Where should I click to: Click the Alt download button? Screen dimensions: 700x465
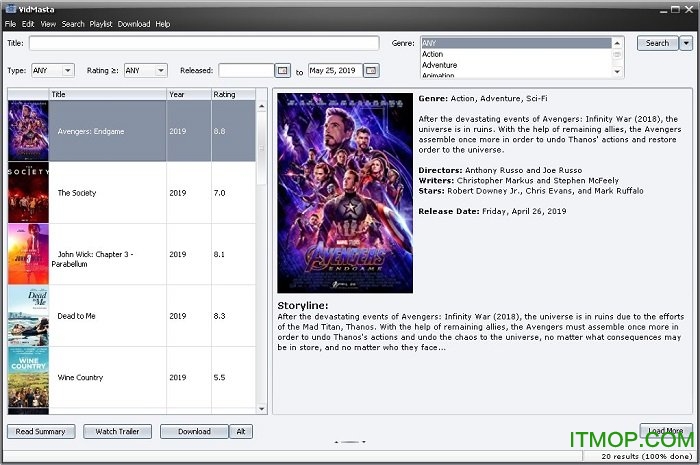point(241,432)
